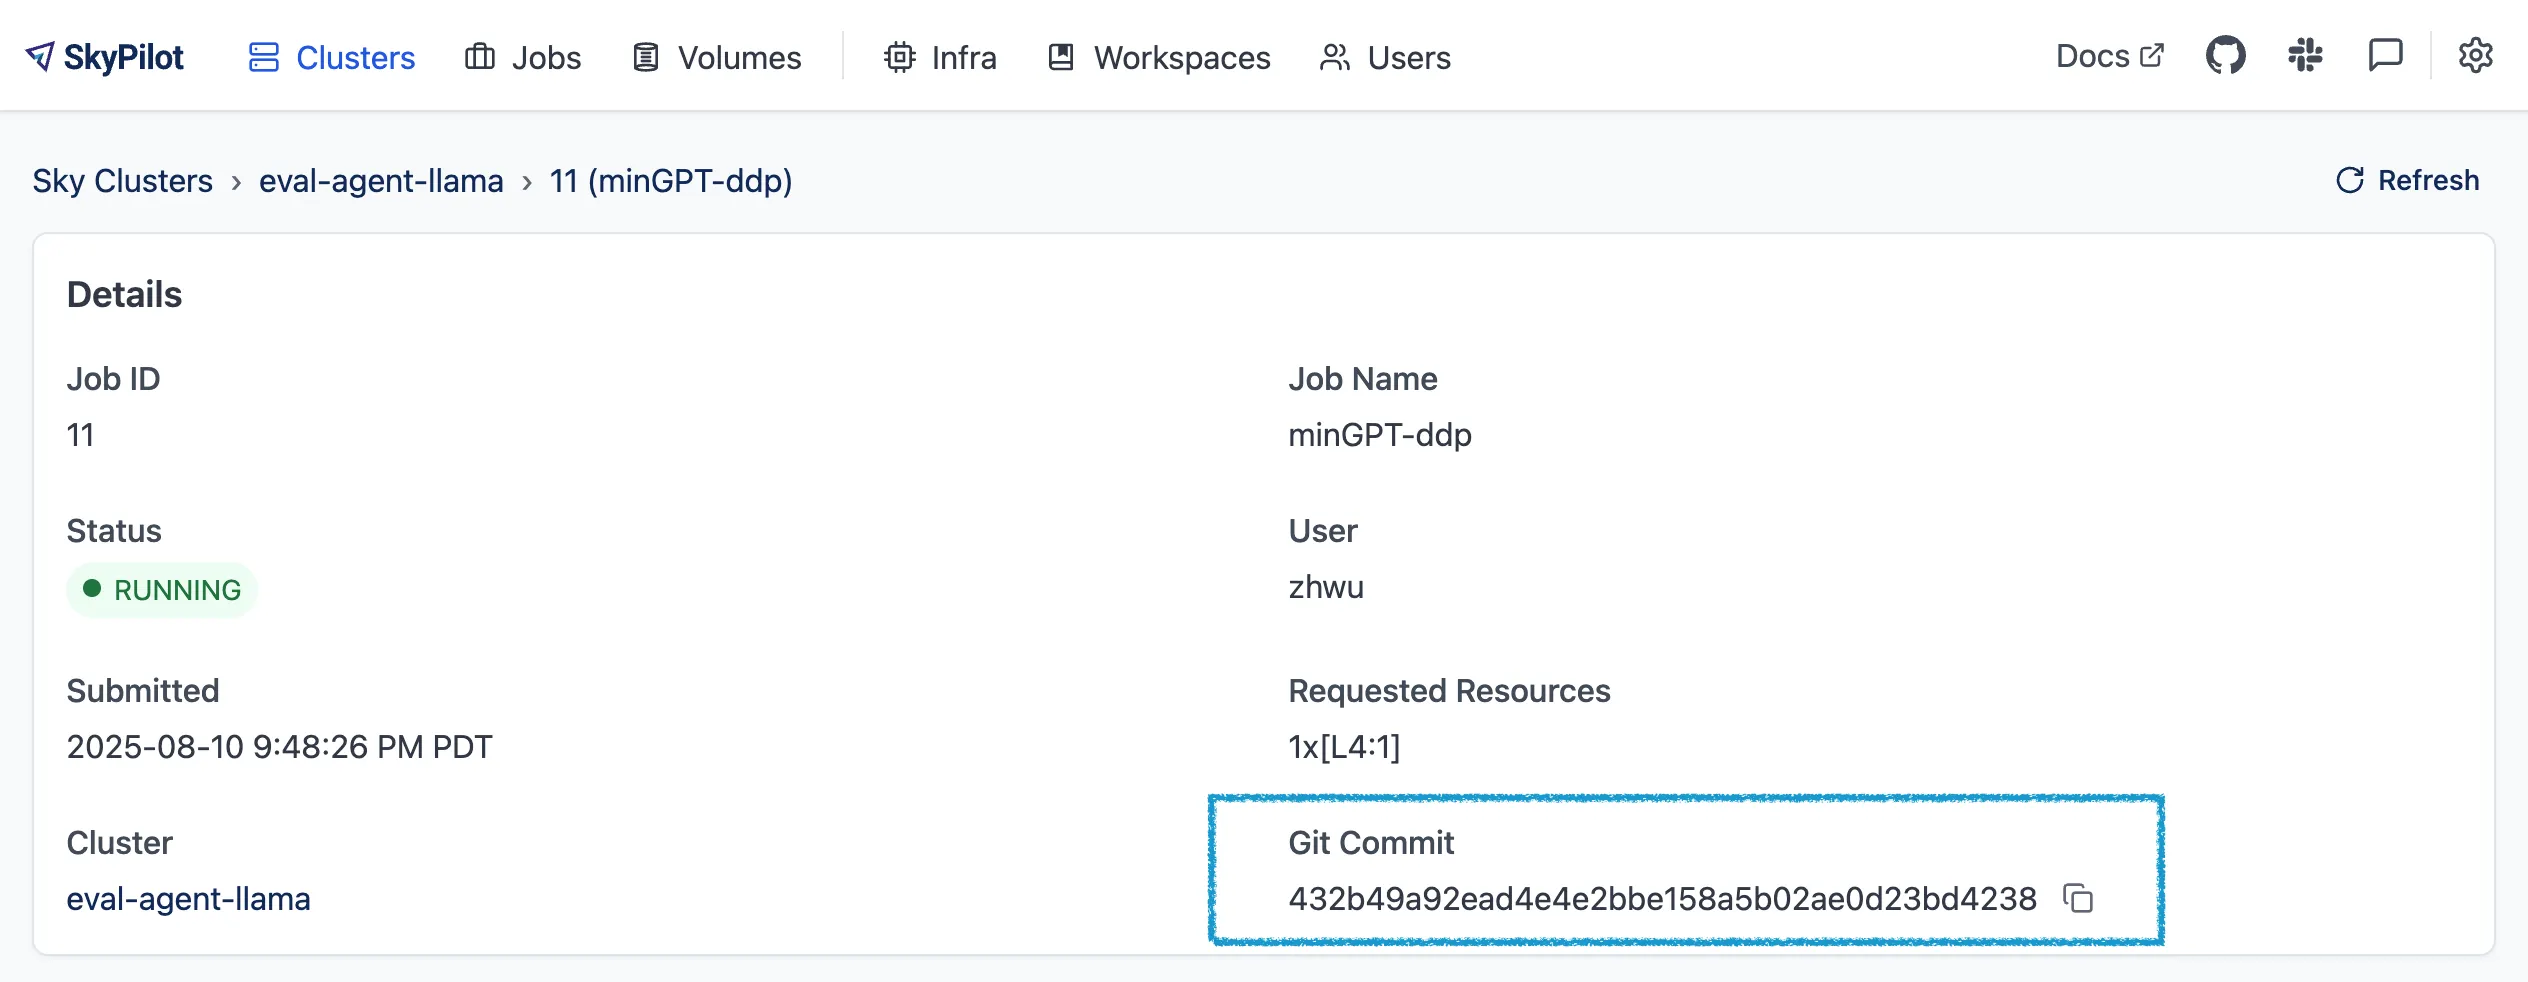Viewport: 2528px width, 982px height.
Task: Click the Jobs briefcase icon
Action: [478, 57]
